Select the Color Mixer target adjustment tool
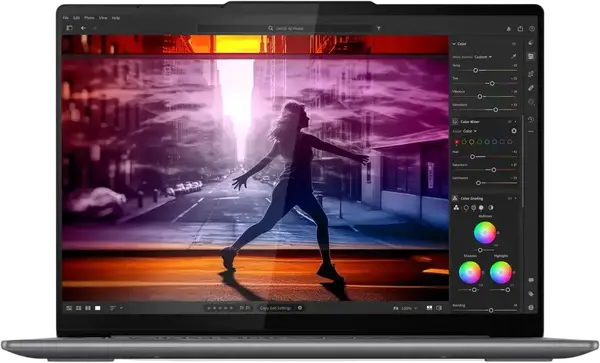 coord(514,131)
